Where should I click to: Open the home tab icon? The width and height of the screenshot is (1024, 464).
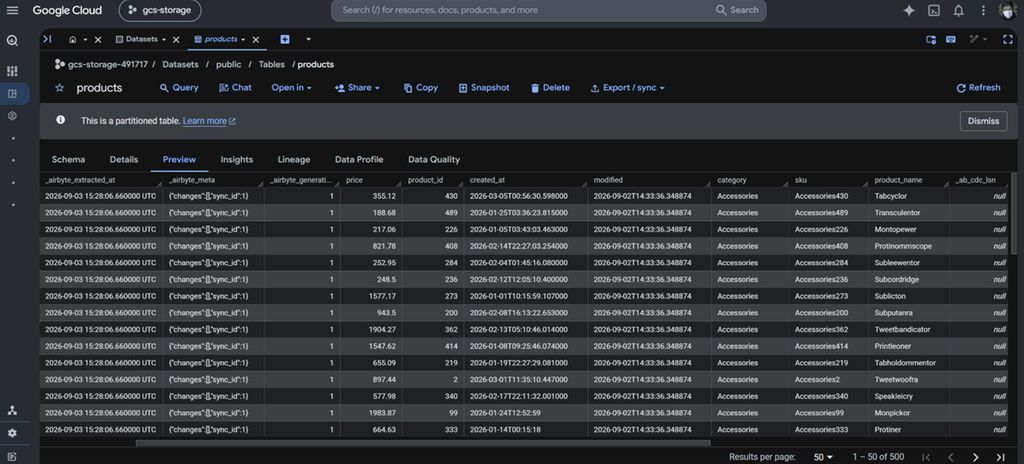pyautogui.click(x=72, y=40)
